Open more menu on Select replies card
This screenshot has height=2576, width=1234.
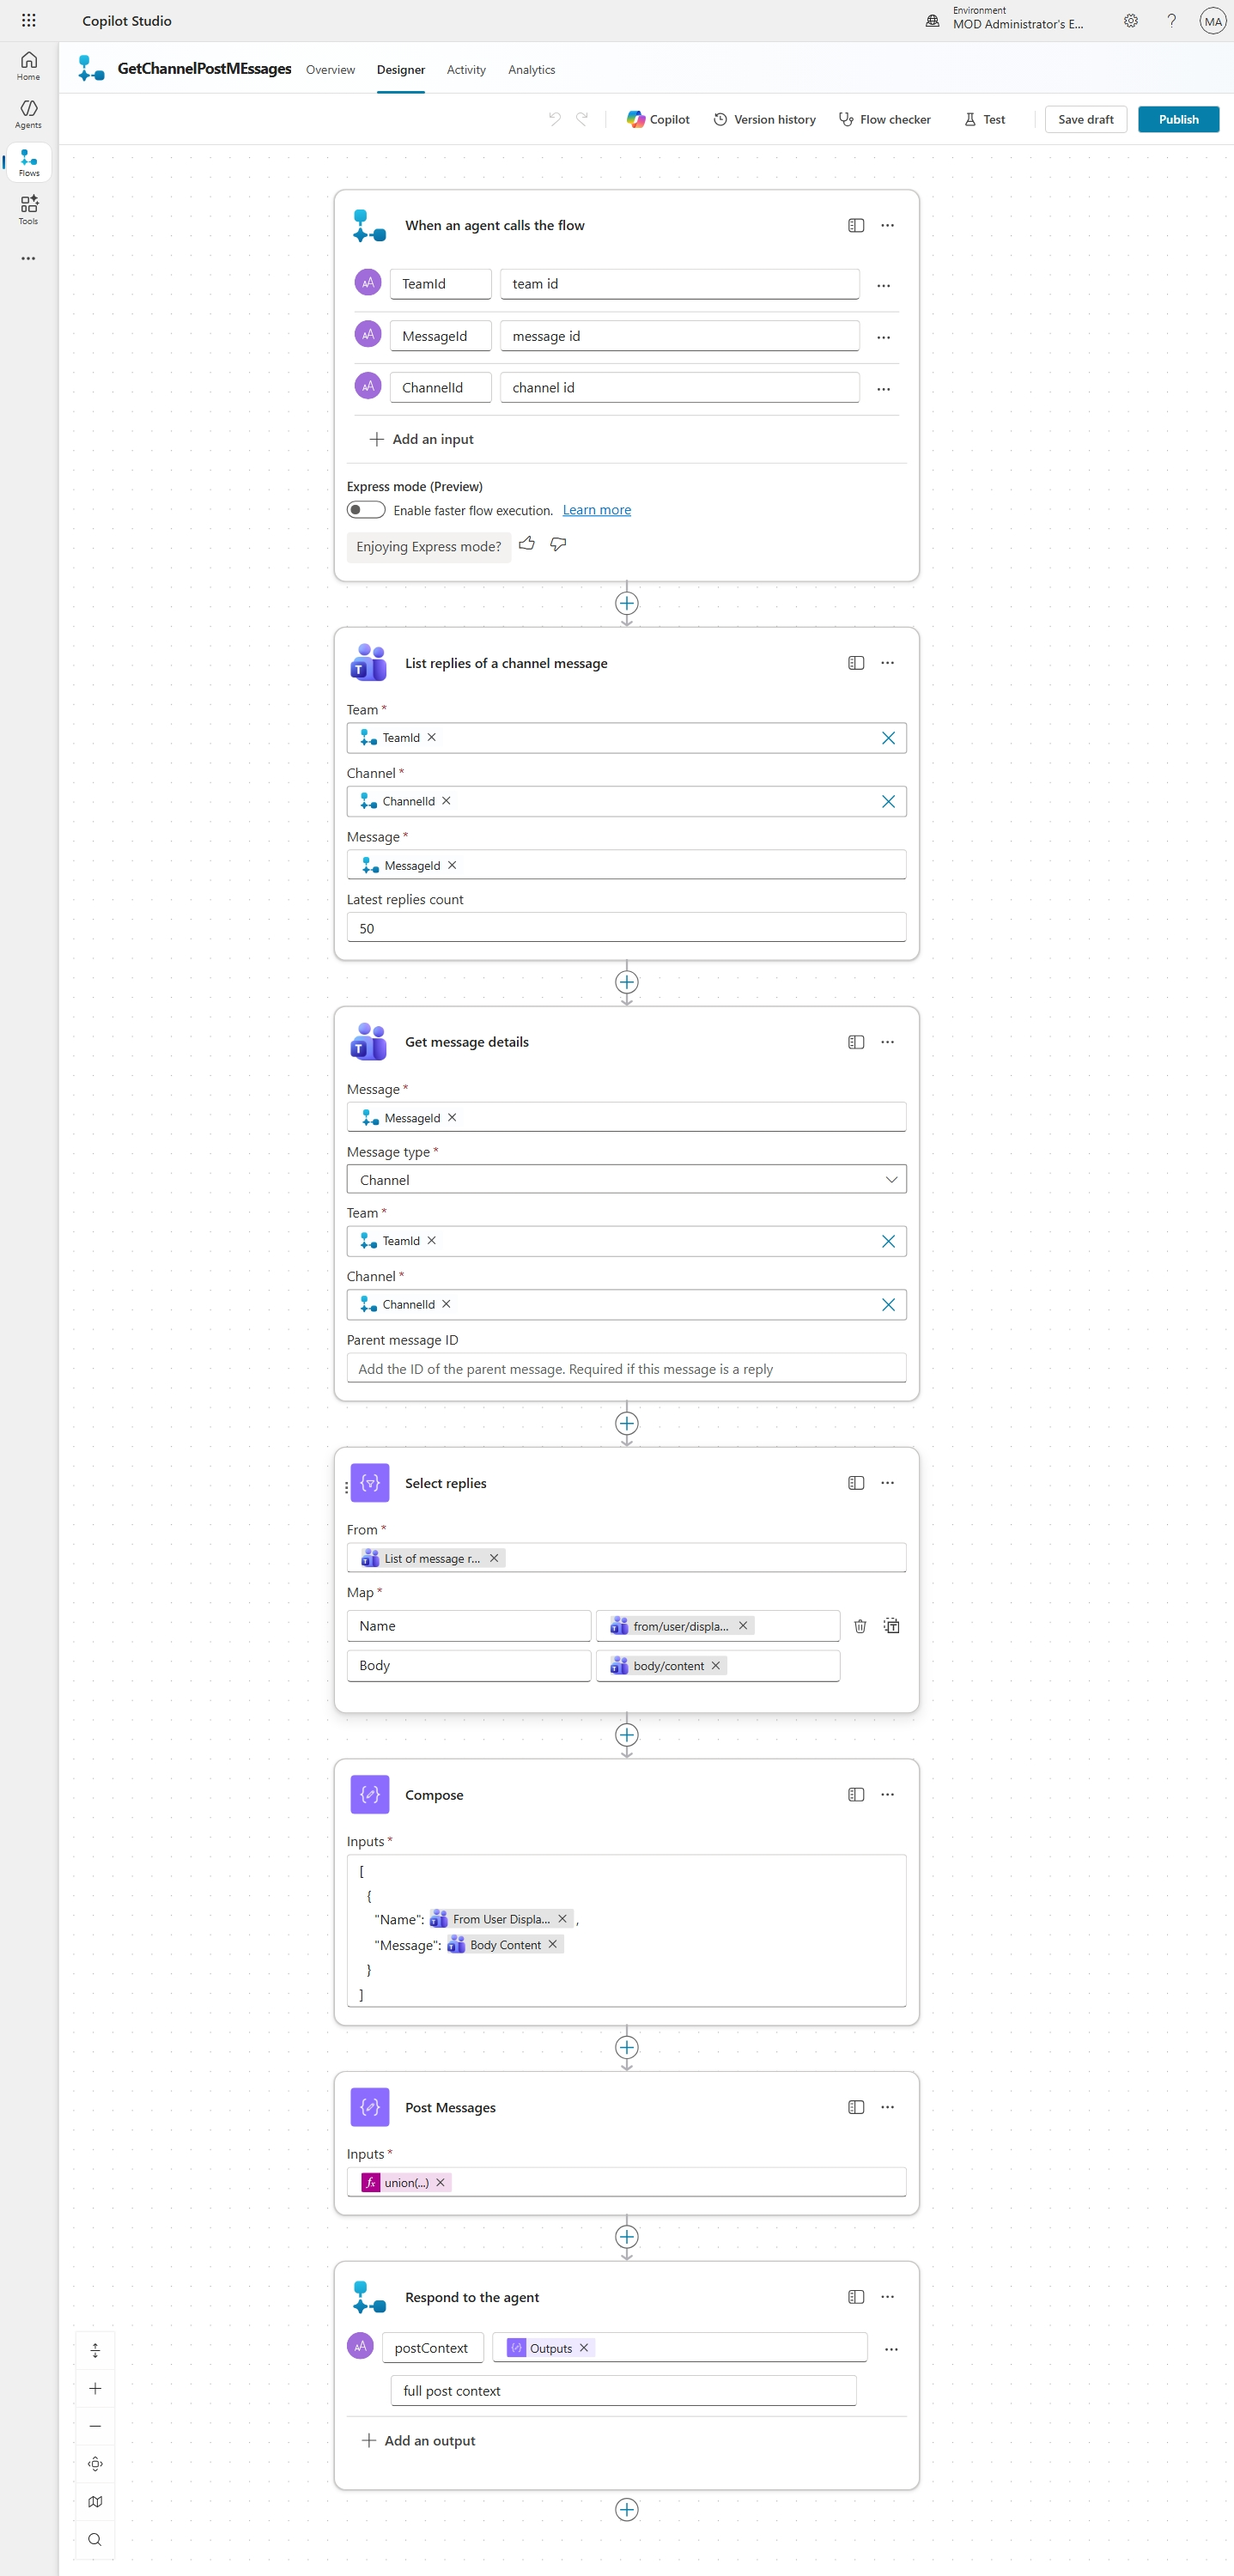pyautogui.click(x=887, y=1483)
